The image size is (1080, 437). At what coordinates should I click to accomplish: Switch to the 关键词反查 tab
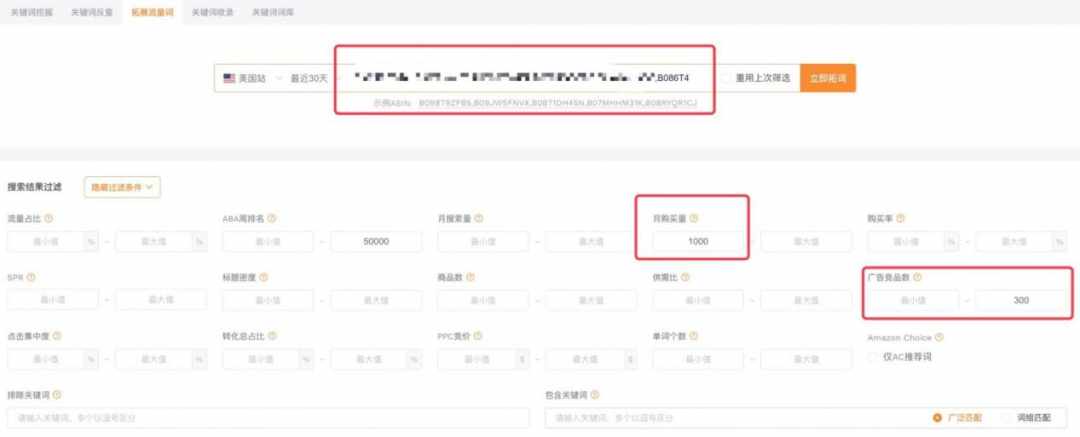(92, 12)
